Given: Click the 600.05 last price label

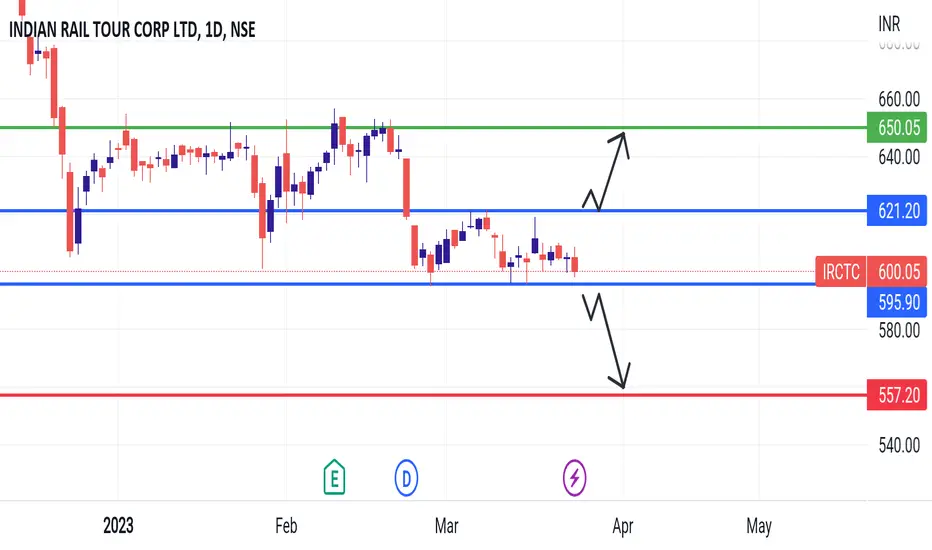Looking at the screenshot, I should pos(897,271).
